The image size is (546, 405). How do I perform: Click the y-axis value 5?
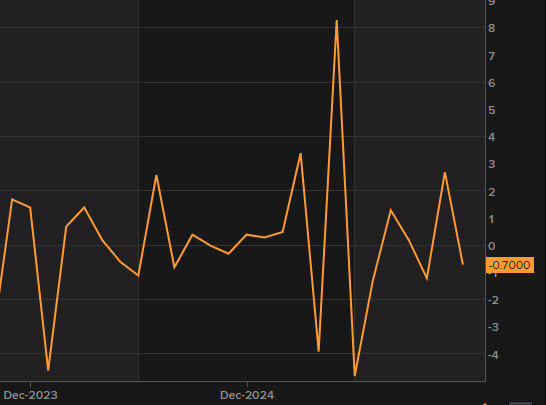tap(492, 110)
